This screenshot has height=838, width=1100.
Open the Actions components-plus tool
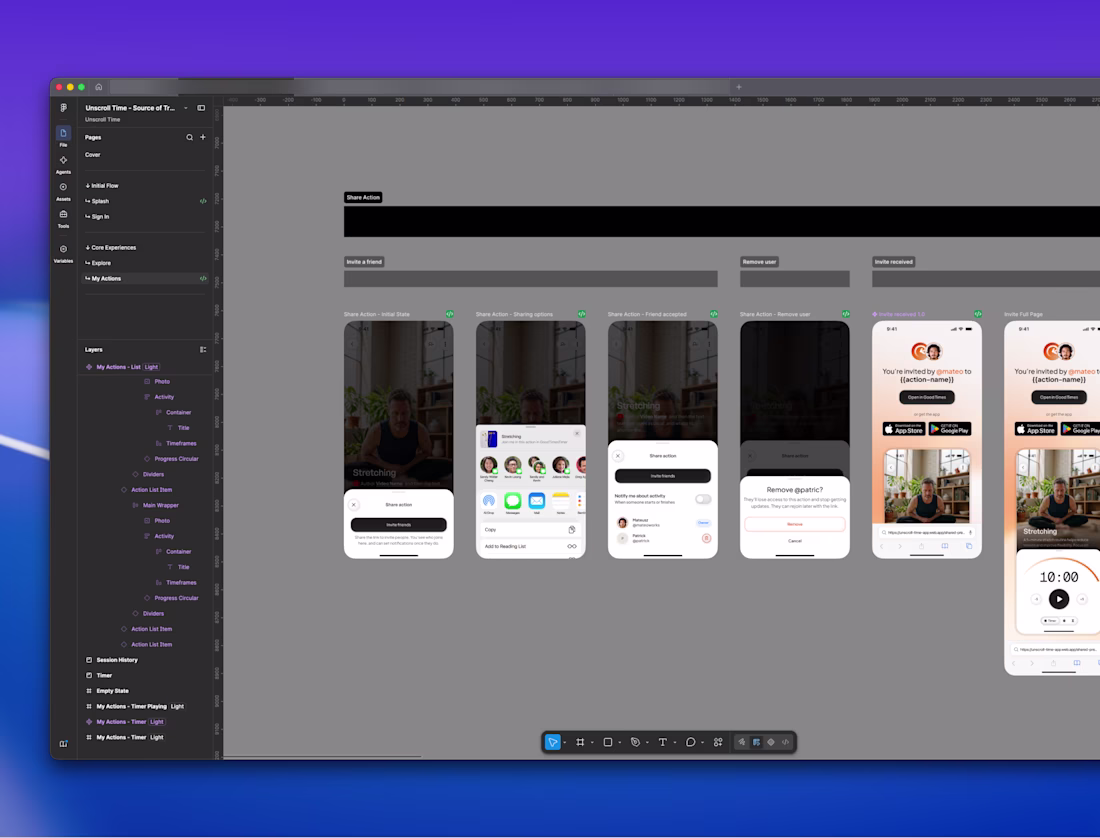pos(718,742)
